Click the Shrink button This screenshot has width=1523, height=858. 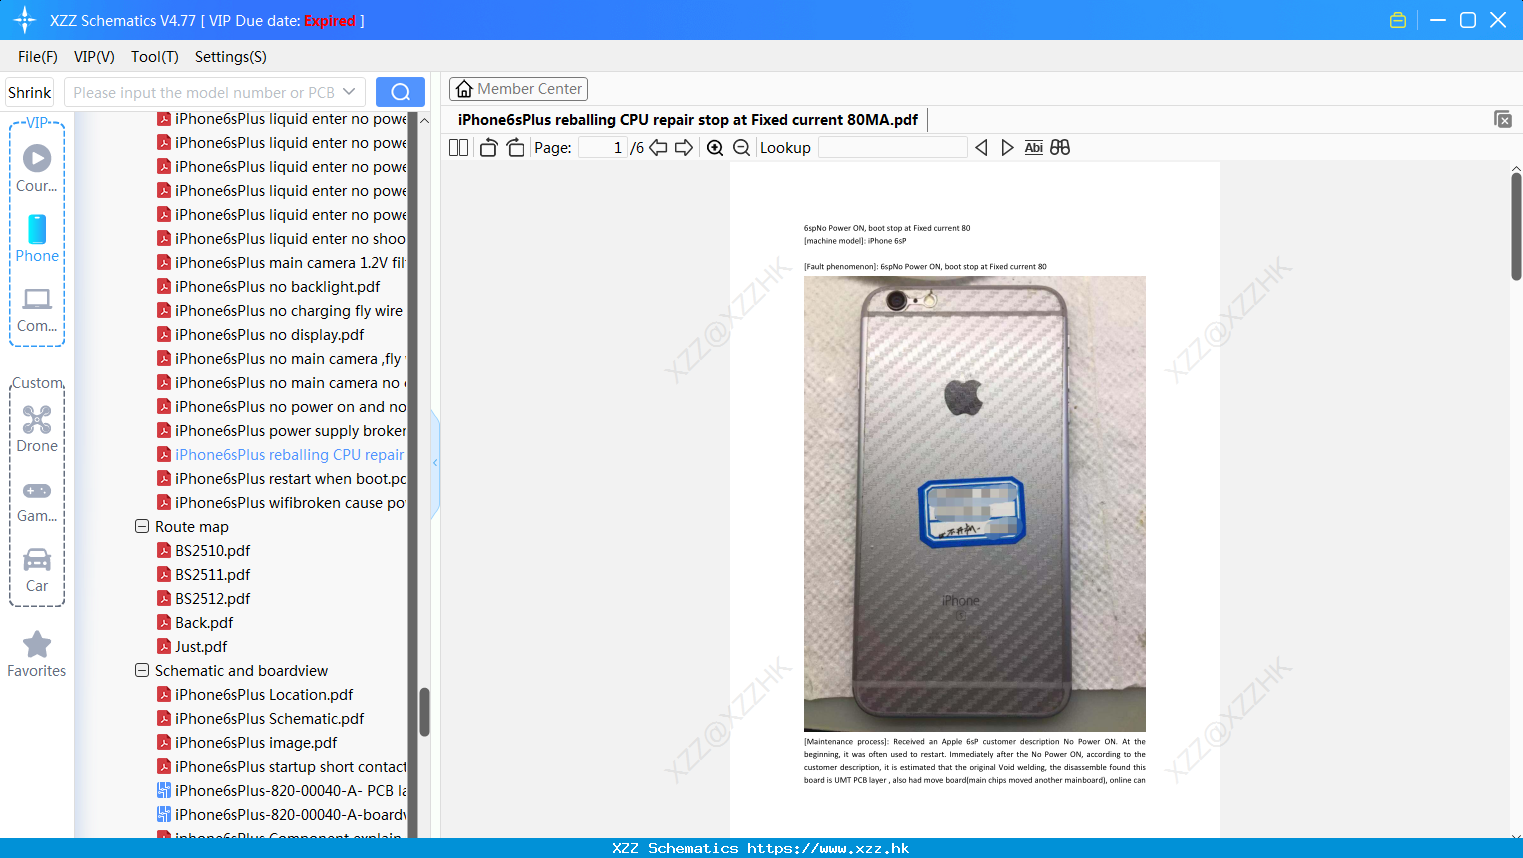coord(30,92)
